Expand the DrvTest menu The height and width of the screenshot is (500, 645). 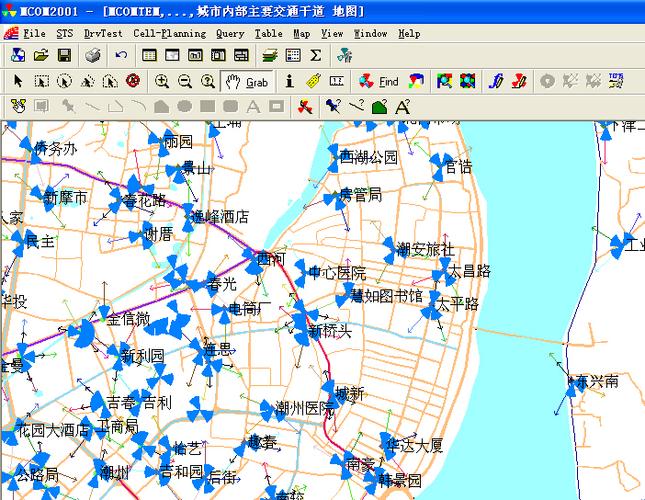coord(104,33)
